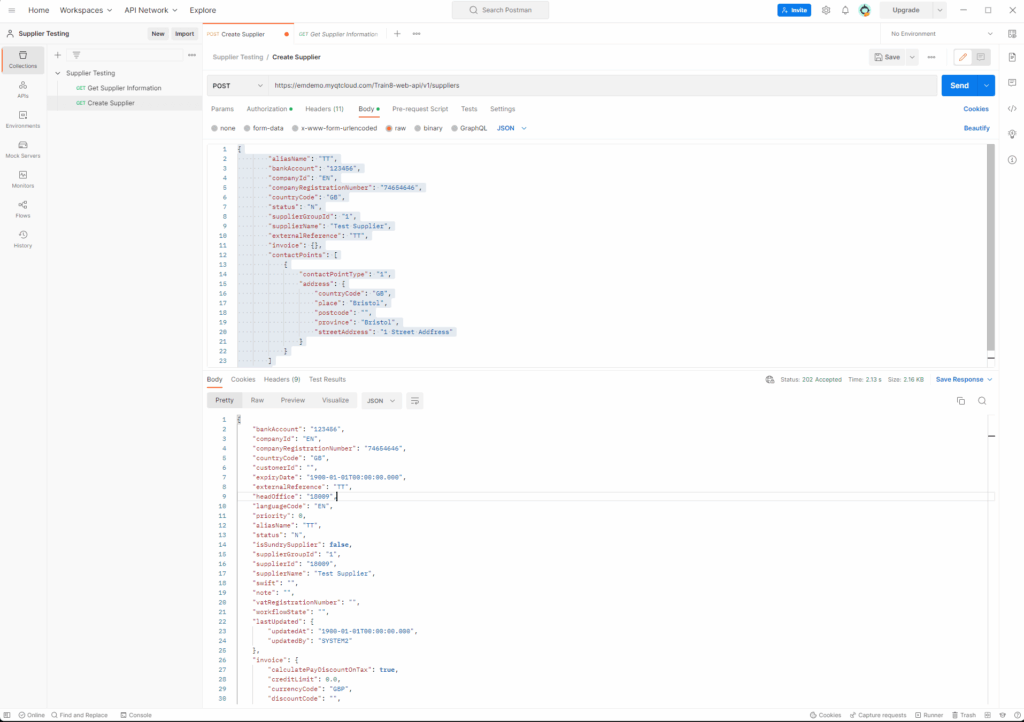Click the notifications bell icon
The image size is (1024, 722).
coord(845,10)
